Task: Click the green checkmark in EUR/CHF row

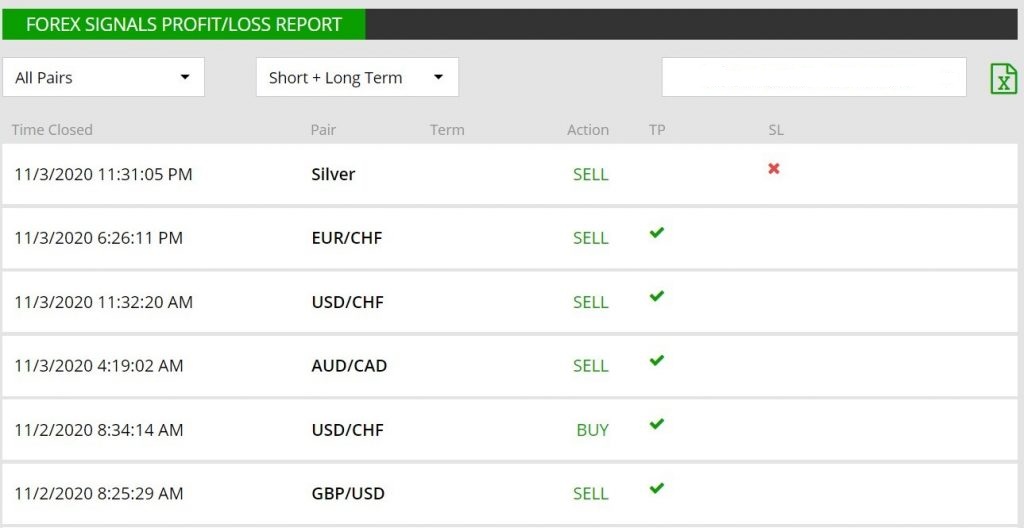Action: (656, 232)
